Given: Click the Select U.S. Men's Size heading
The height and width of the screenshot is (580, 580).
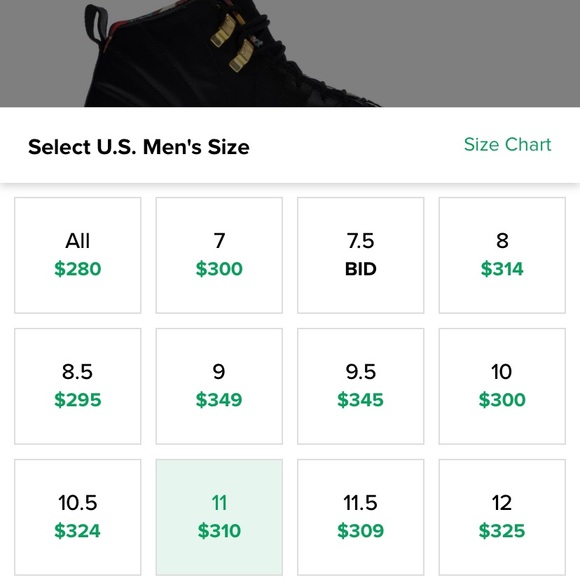Looking at the screenshot, I should (139, 147).
